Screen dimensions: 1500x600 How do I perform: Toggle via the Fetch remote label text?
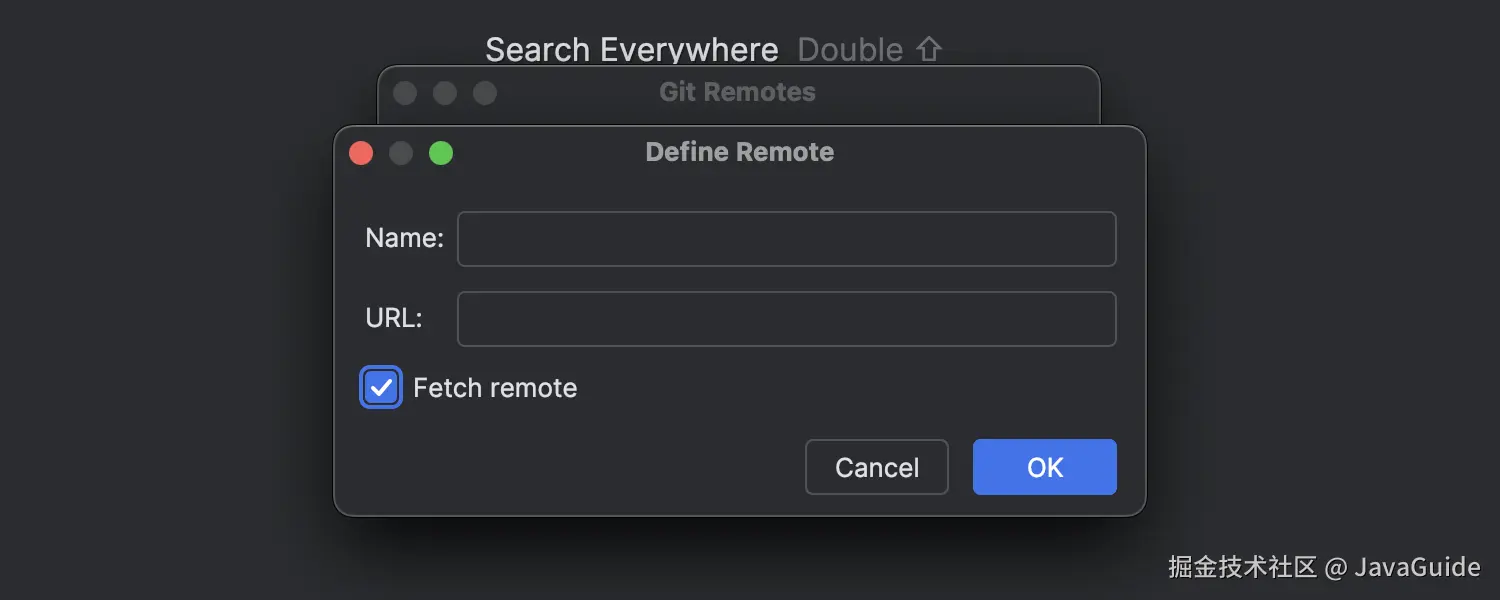coord(495,388)
